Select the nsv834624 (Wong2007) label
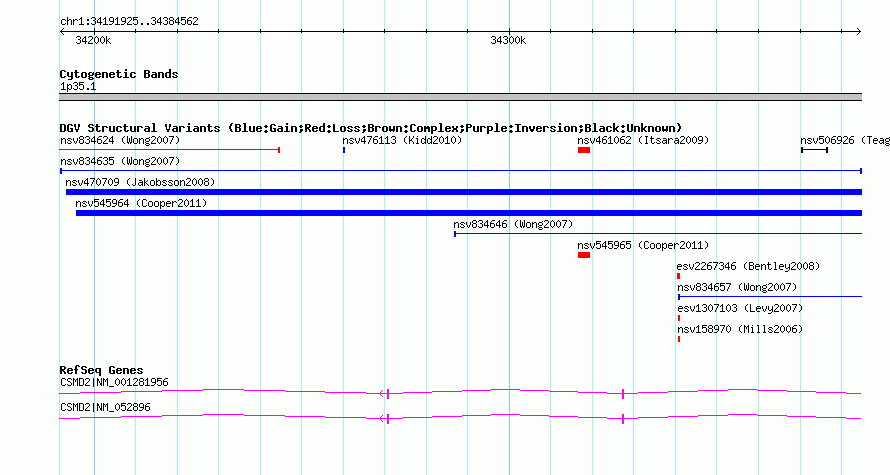The height and width of the screenshot is (475, 890). (120, 140)
